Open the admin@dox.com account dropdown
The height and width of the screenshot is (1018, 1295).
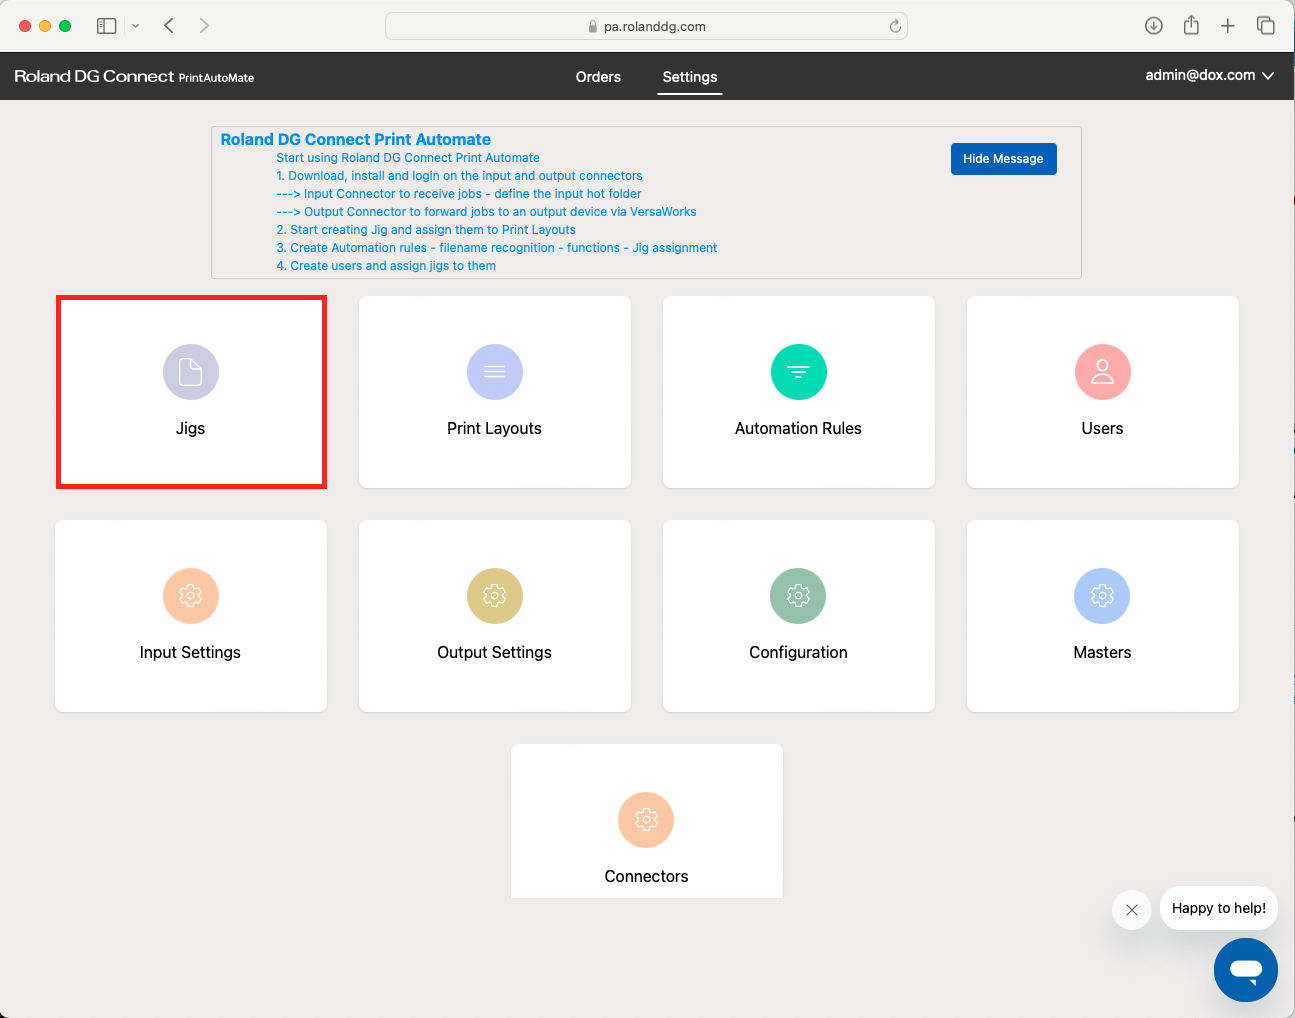[x=1209, y=75]
